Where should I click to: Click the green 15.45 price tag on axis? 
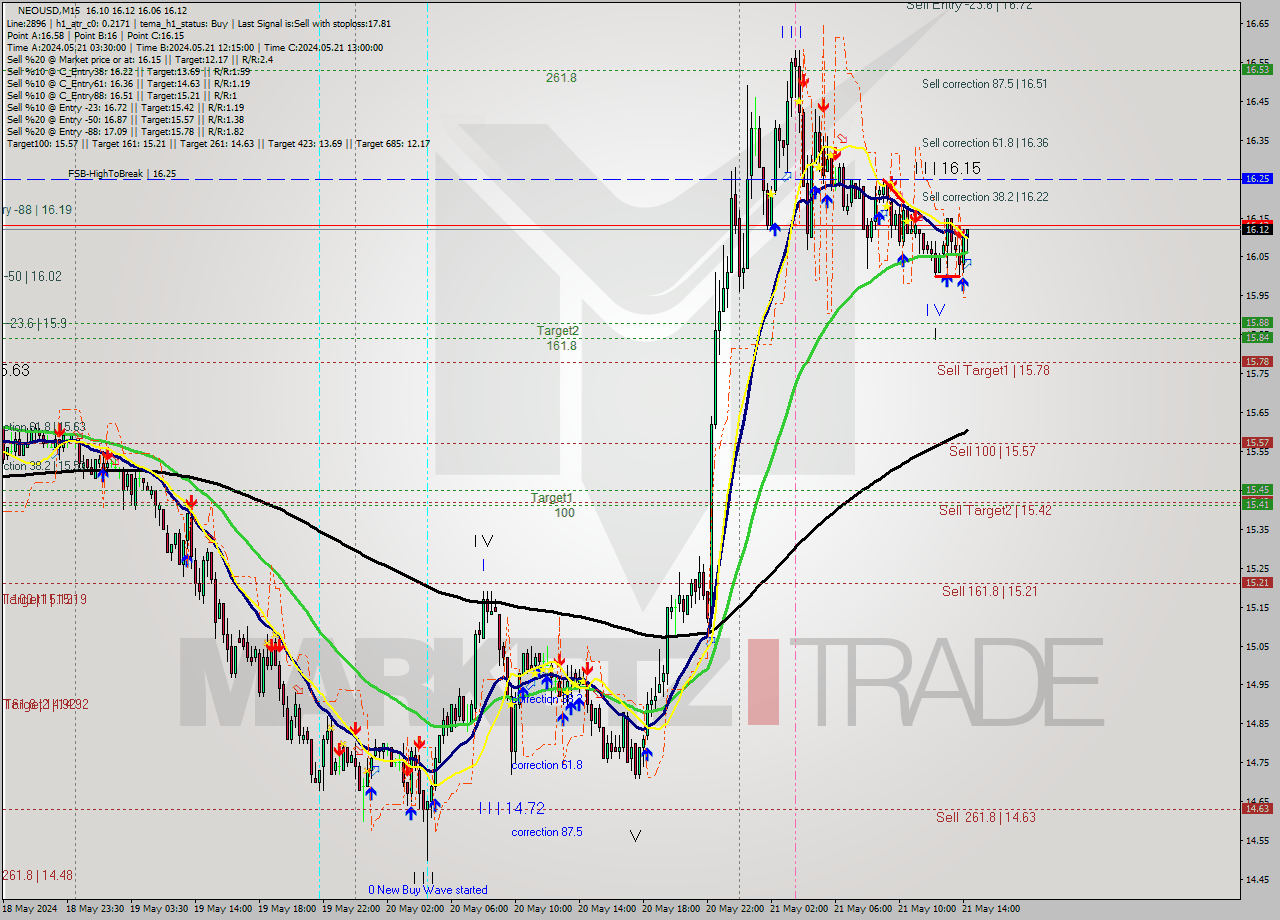1256,489
